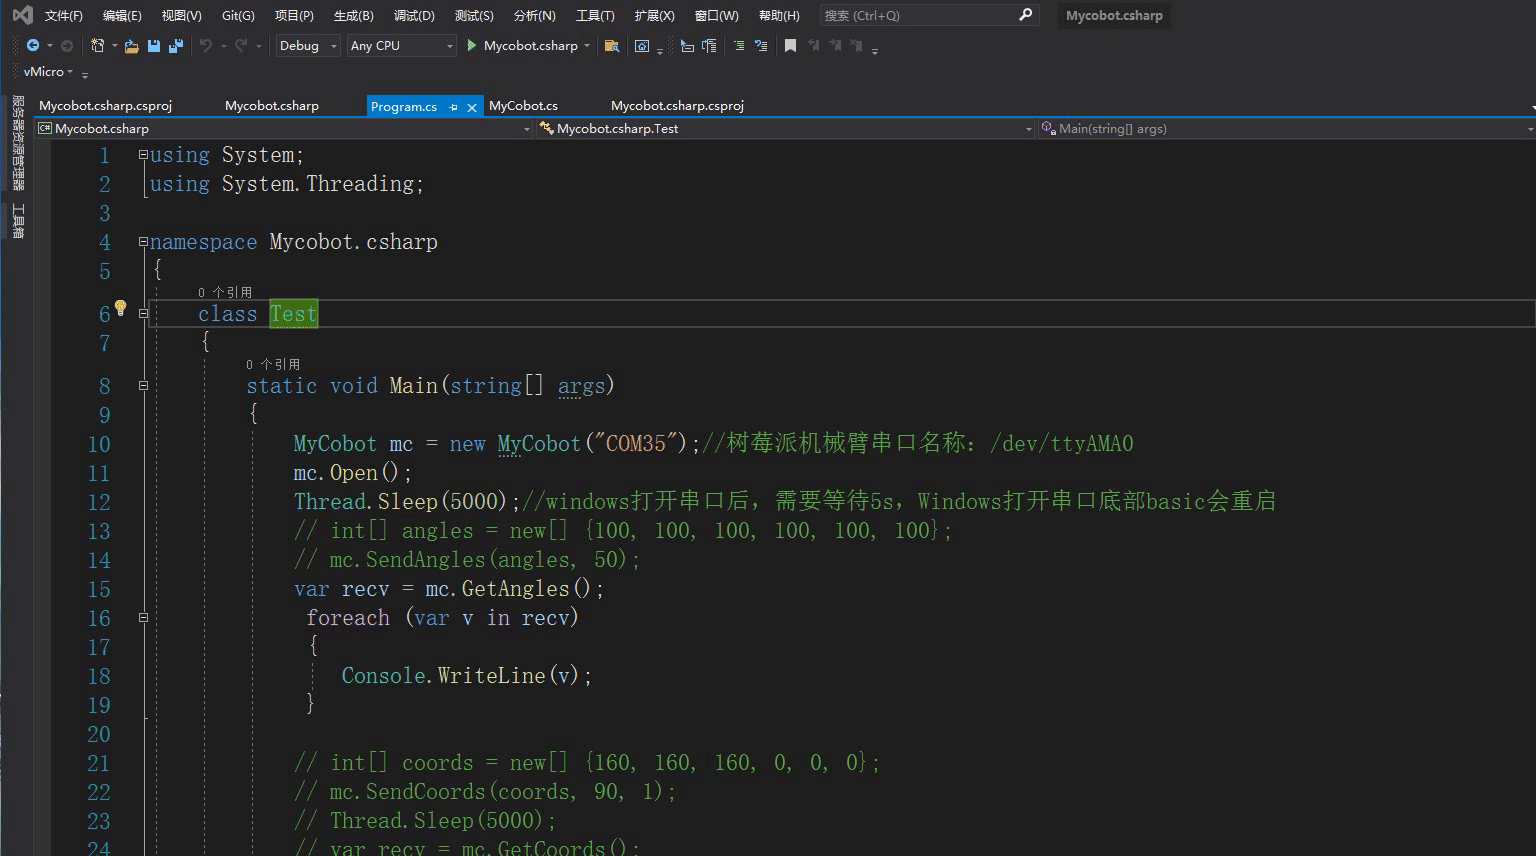Collapse the namespace Mycobot.csharp block
The width and height of the screenshot is (1536, 856).
click(x=143, y=242)
